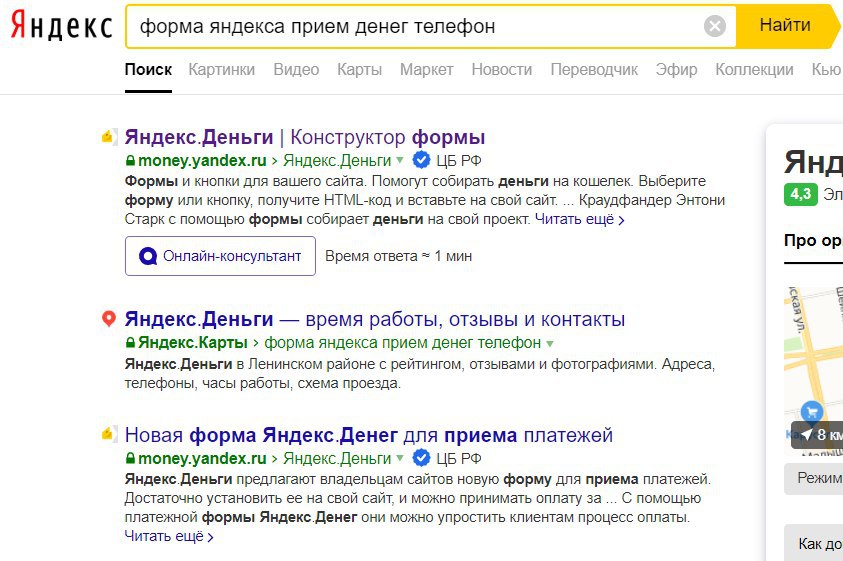Open the Онлайн-консультант chat button
Image resolution: width=843 pixels, height=561 pixels.
[x=220, y=256]
